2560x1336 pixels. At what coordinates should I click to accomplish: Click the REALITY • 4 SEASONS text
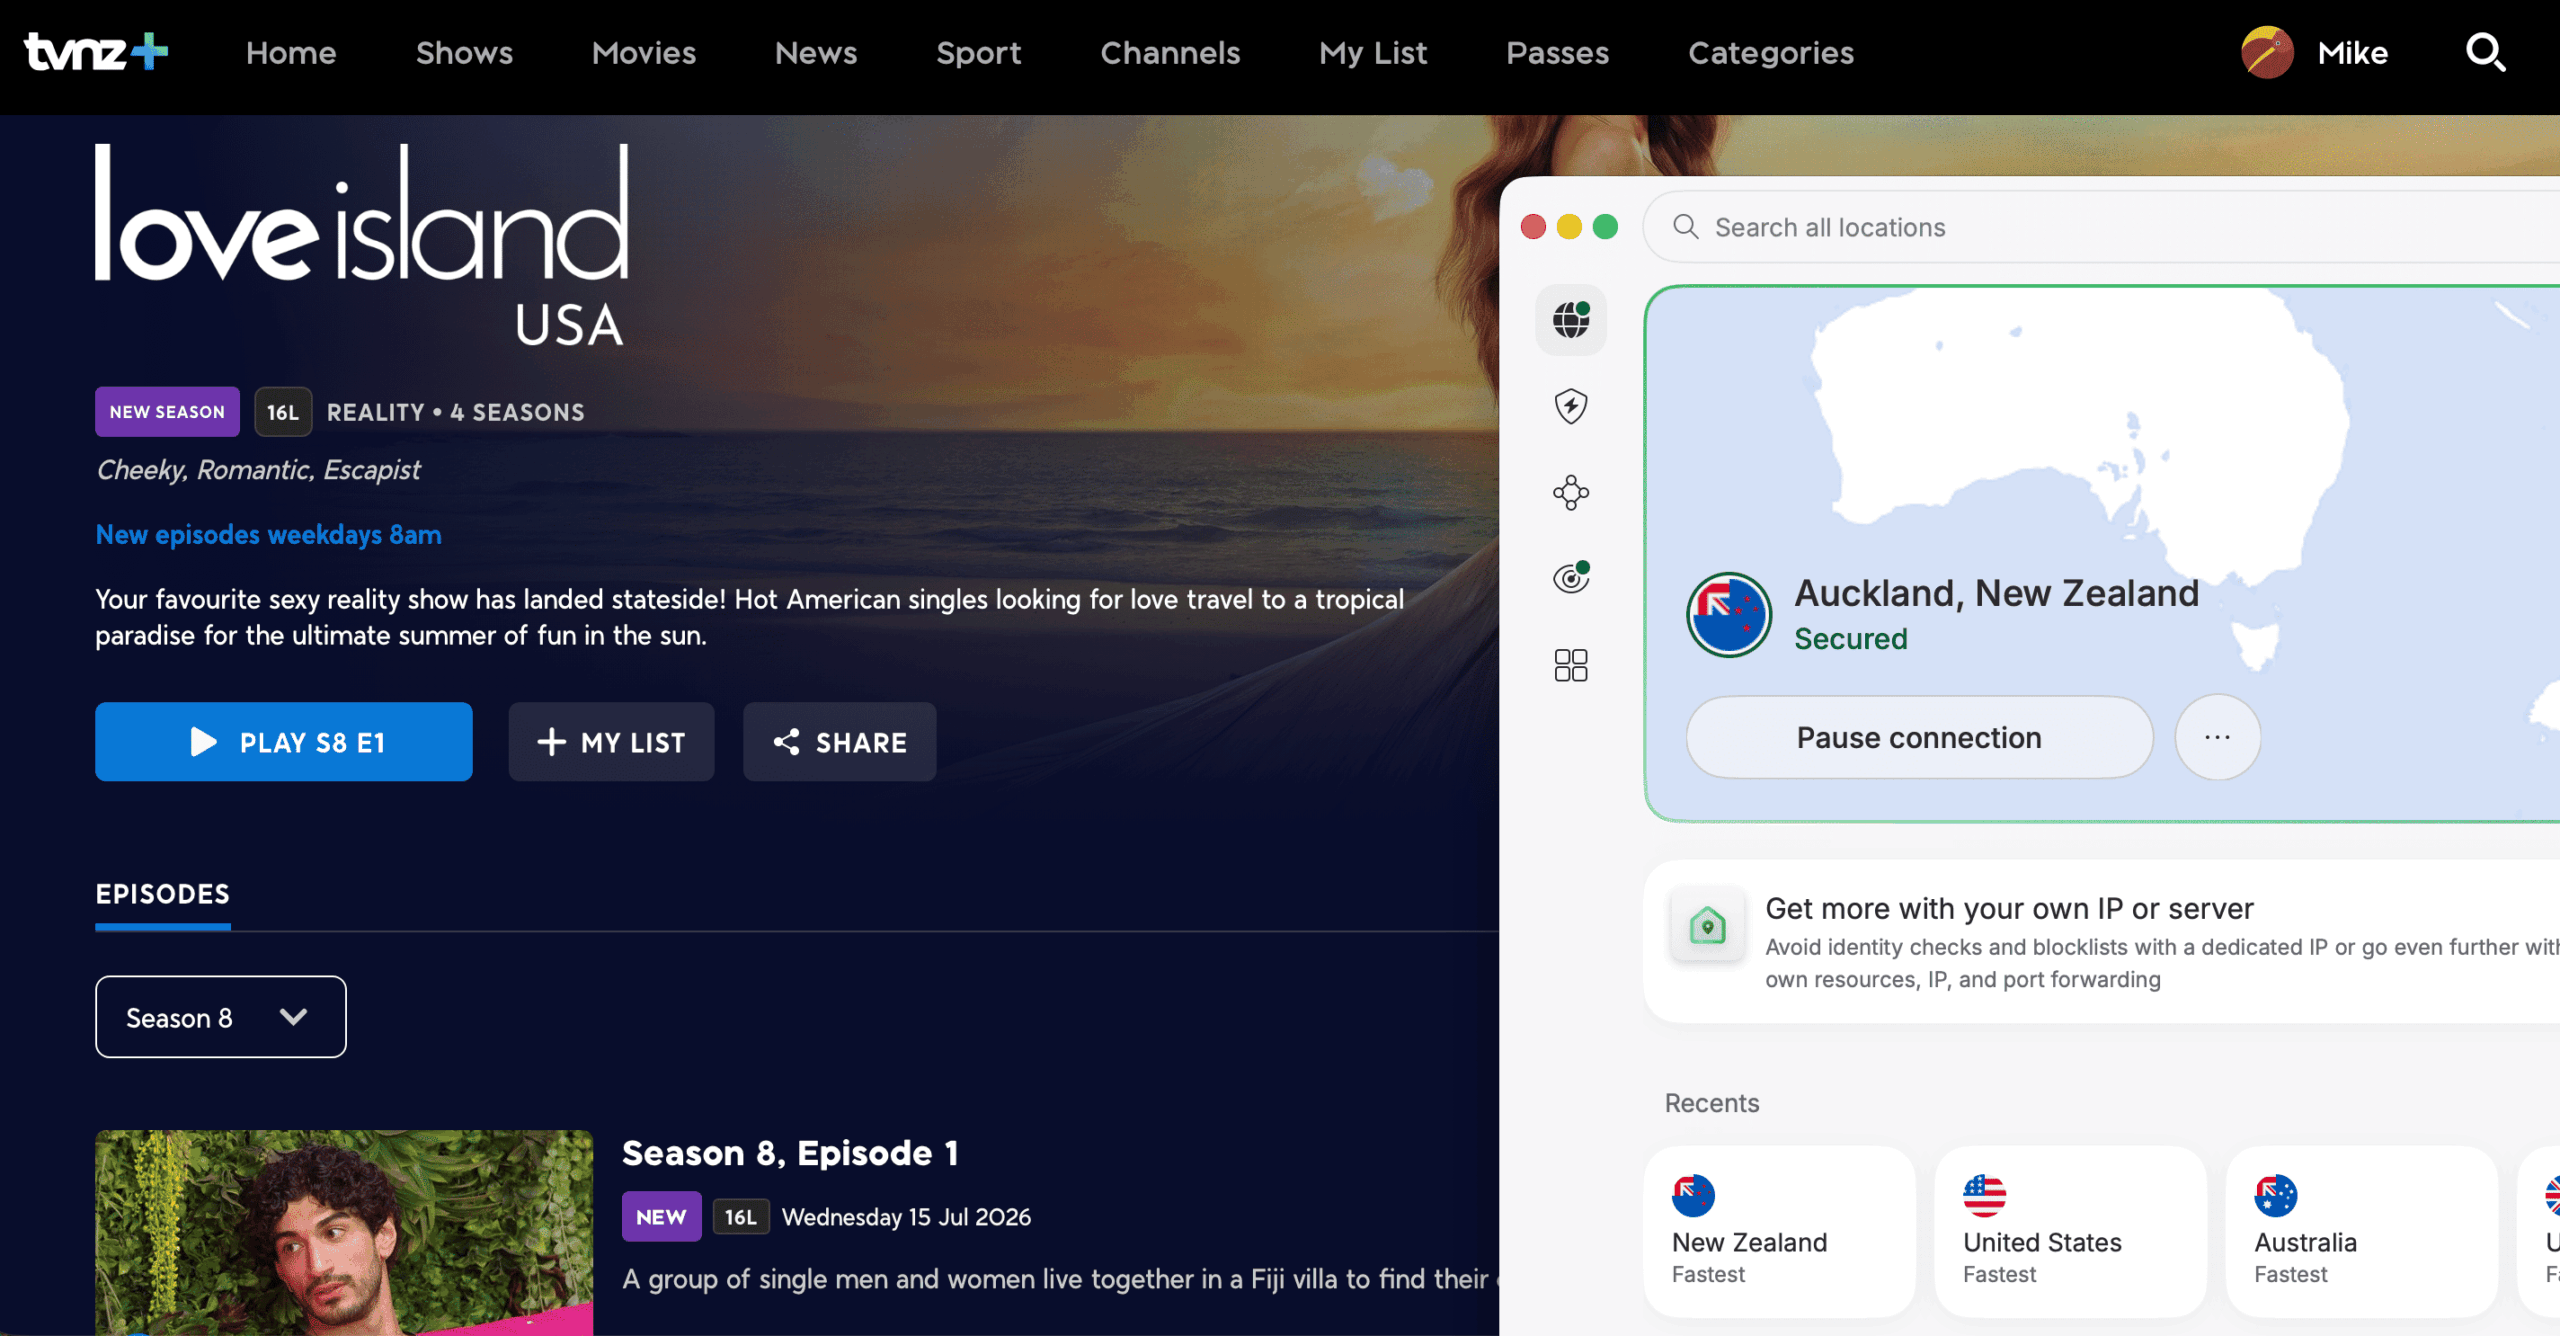pos(456,412)
